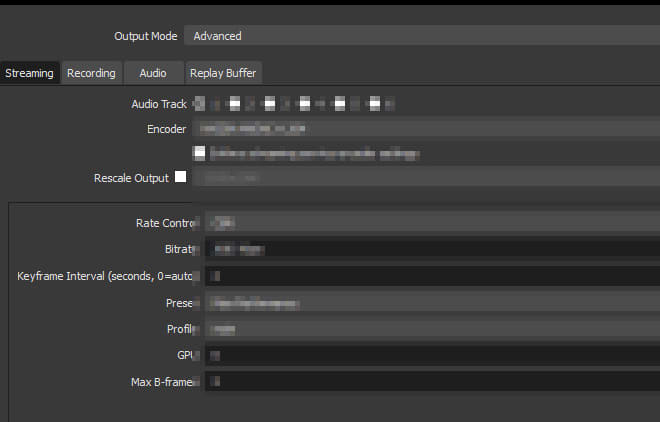Open the Replay Buffer tab
The width and height of the screenshot is (660, 422).
pyautogui.click(x=223, y=73)
